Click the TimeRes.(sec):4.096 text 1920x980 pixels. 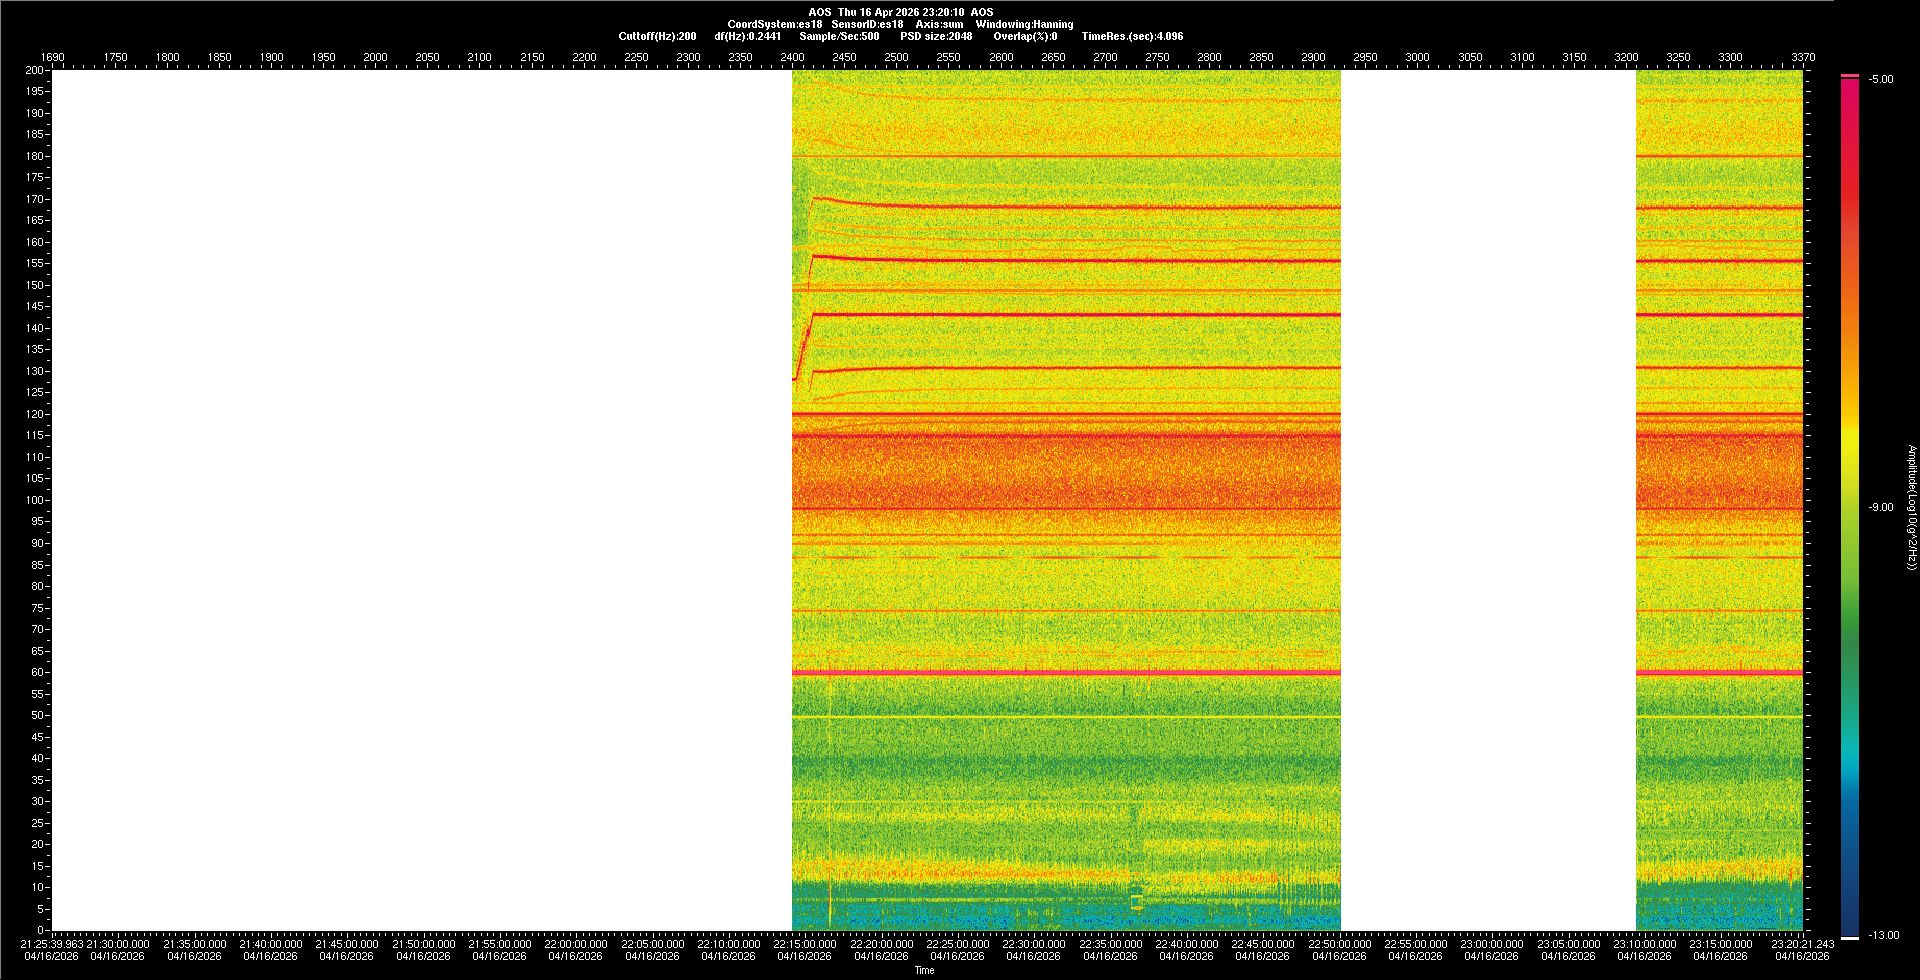coord(1132,36)
